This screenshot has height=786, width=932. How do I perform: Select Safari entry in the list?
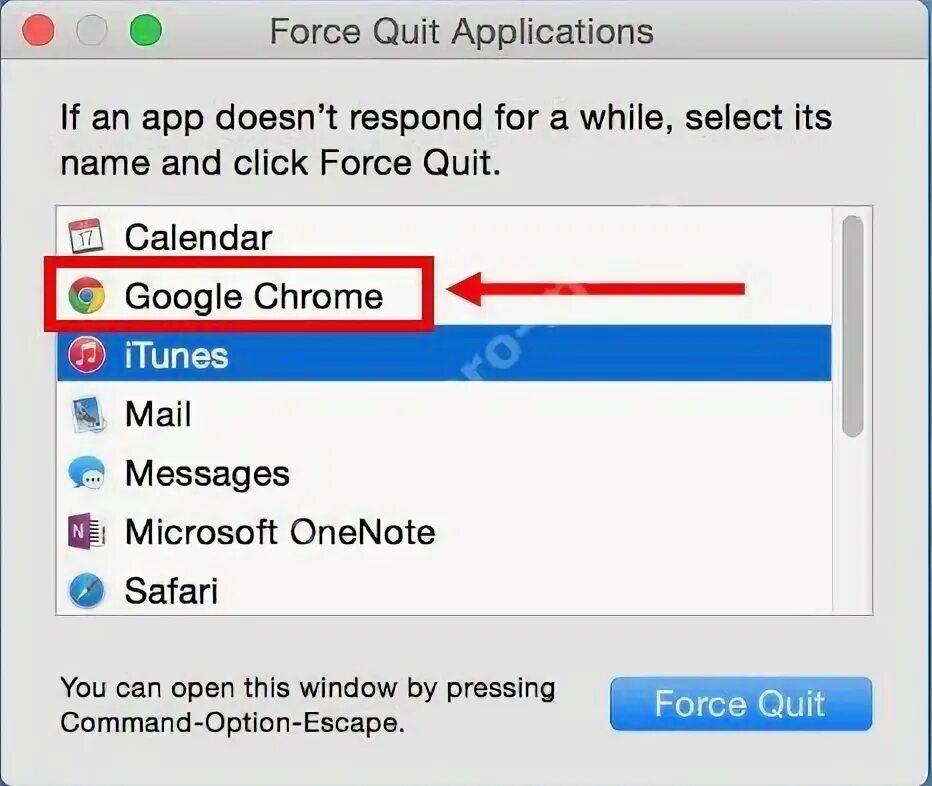click(x=445, y=590)
